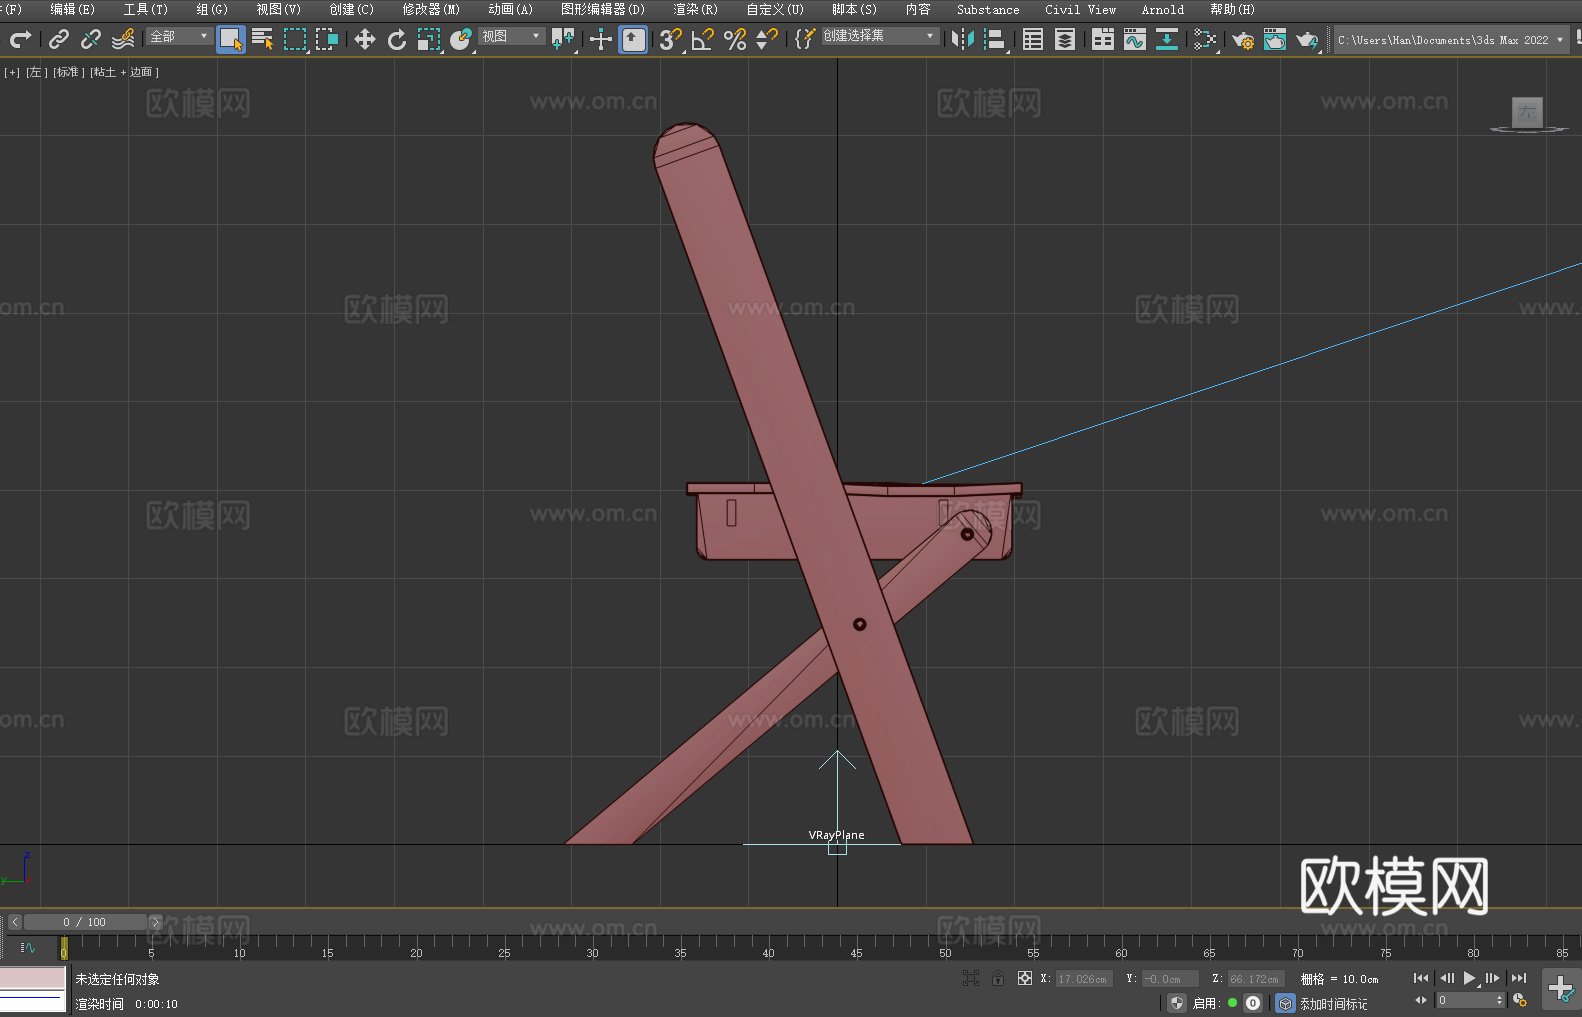Click the Redo arrow icon
The image size is (1582, 1017).
click(x=20, y=39)
